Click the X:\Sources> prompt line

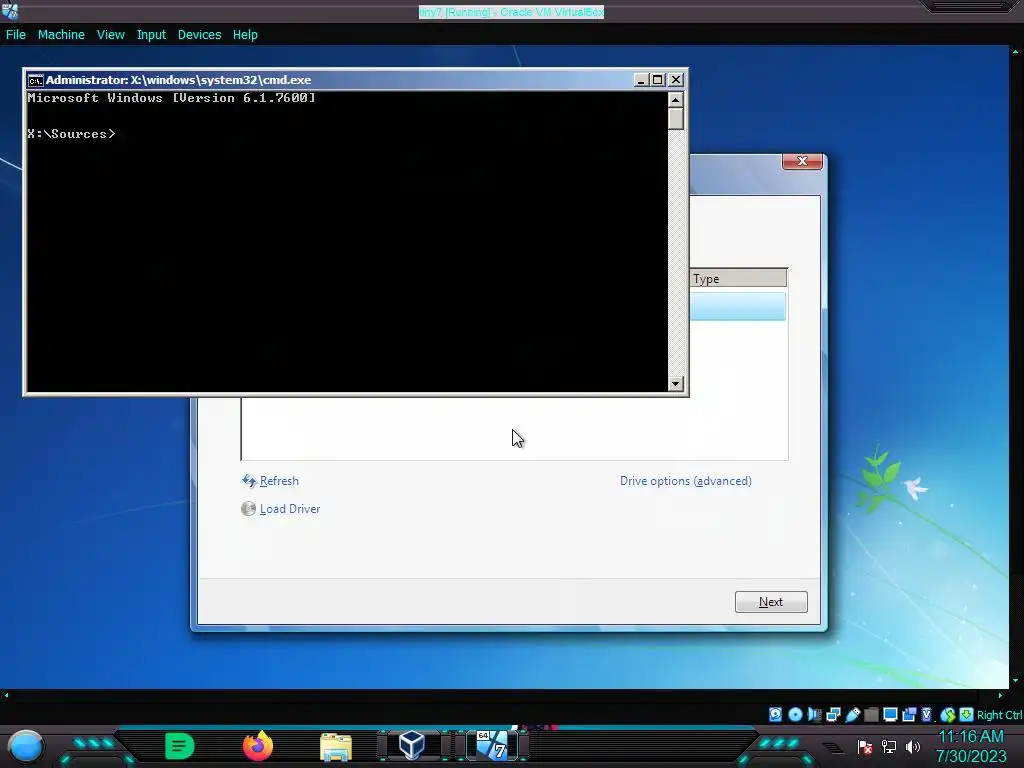(x=71, y=134)
